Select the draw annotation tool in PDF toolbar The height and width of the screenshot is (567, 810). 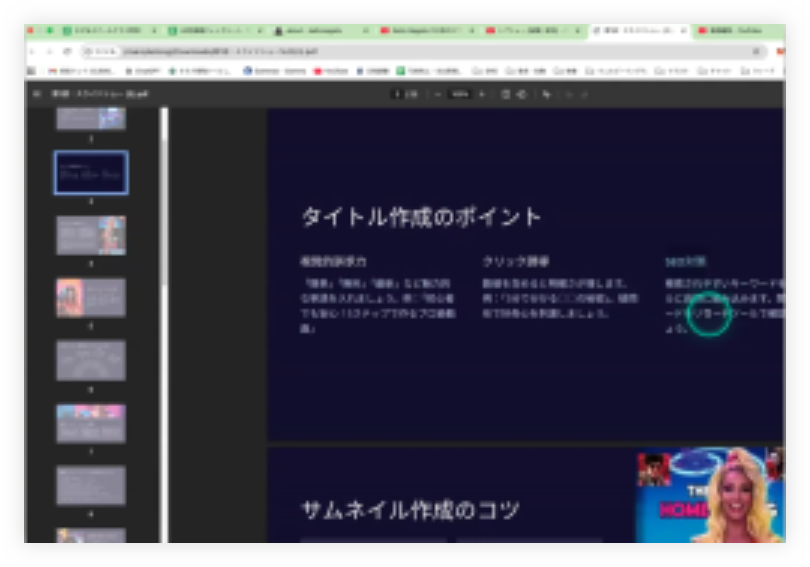[x=547, y=94]
